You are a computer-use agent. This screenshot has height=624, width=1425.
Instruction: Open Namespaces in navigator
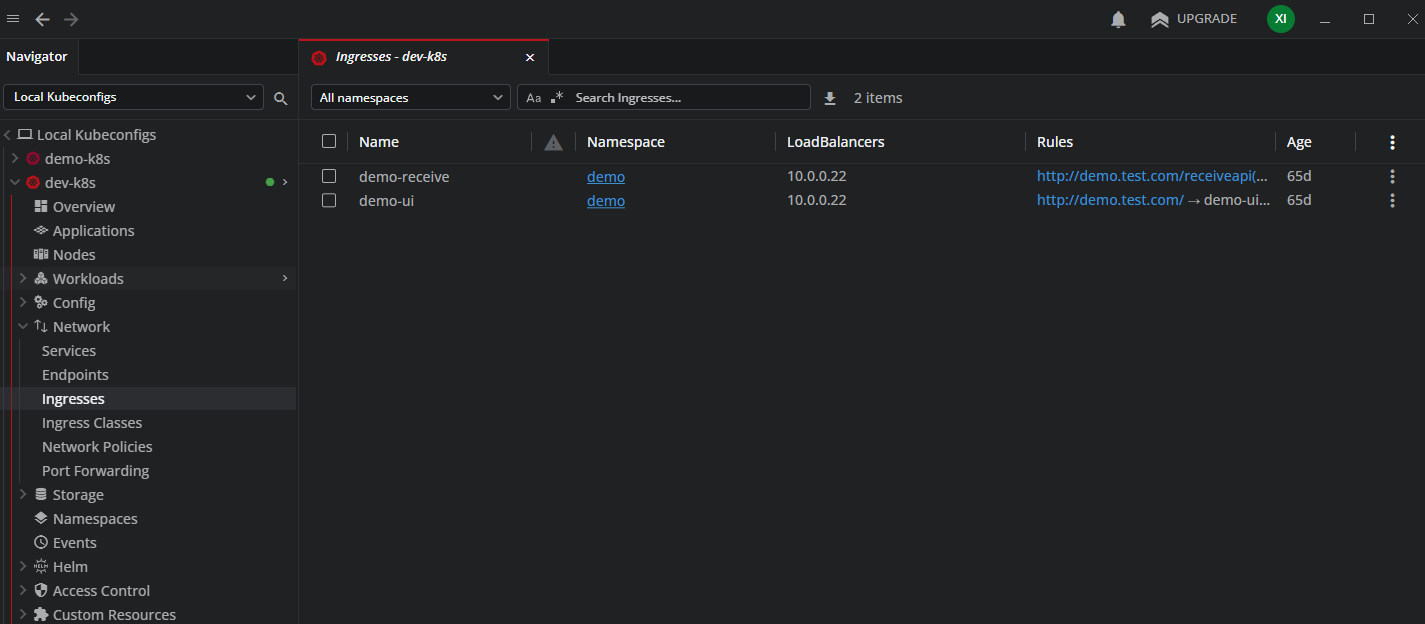pos(95,519)
